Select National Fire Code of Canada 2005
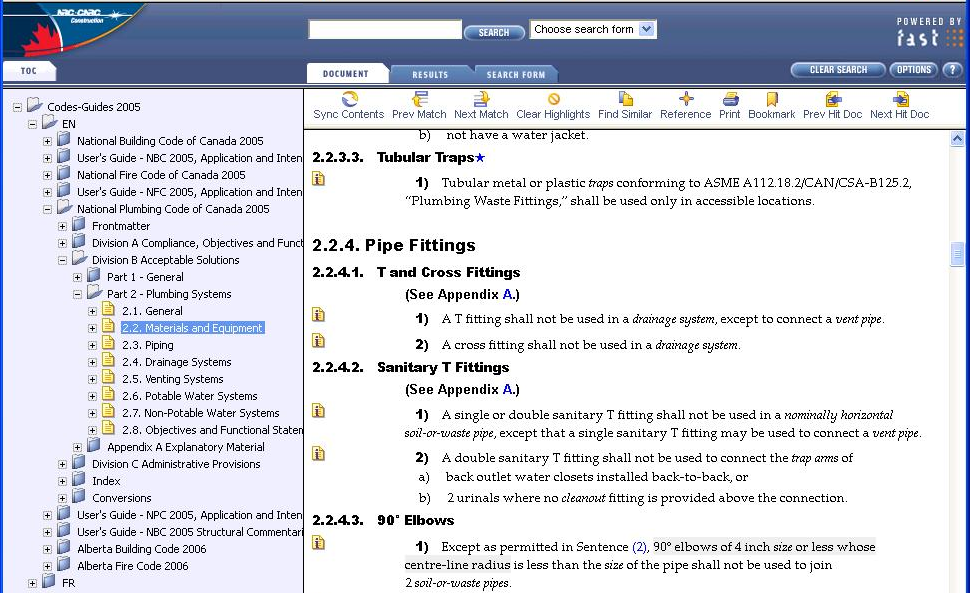970x593 pixels. [161, 175]
